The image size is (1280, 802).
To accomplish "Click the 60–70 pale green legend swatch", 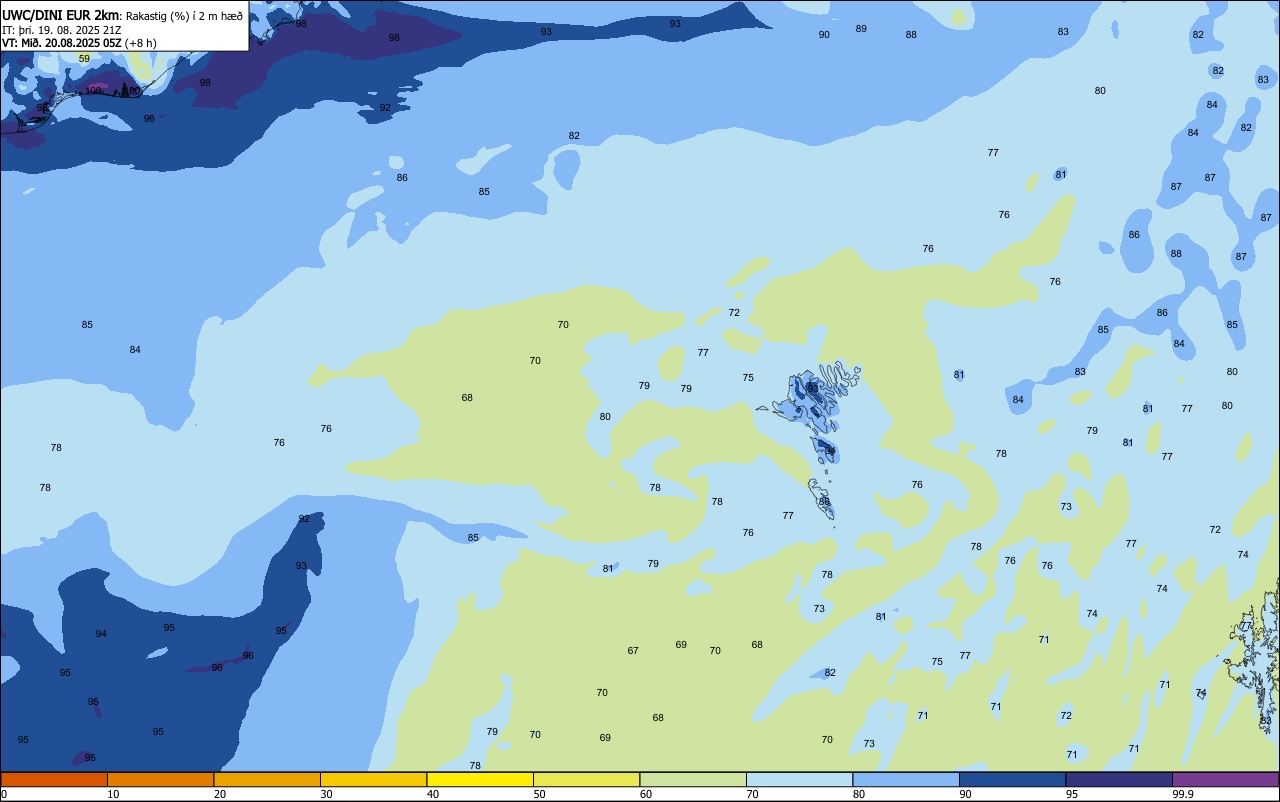I will [693, 779].
